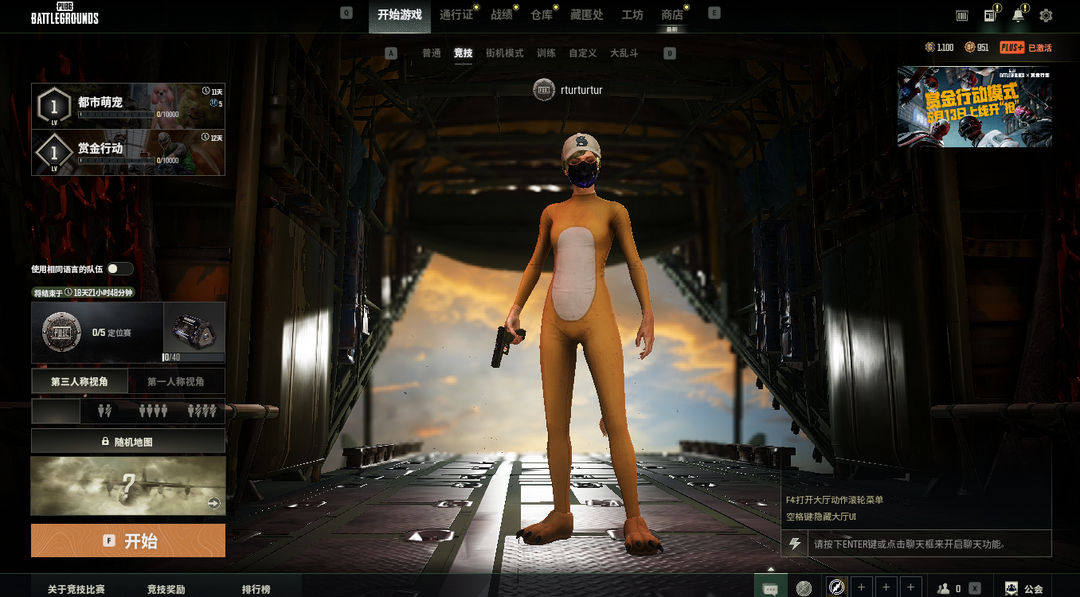Click the ranked tier medal showing 0/5 定位赛

tap(62, 332)
